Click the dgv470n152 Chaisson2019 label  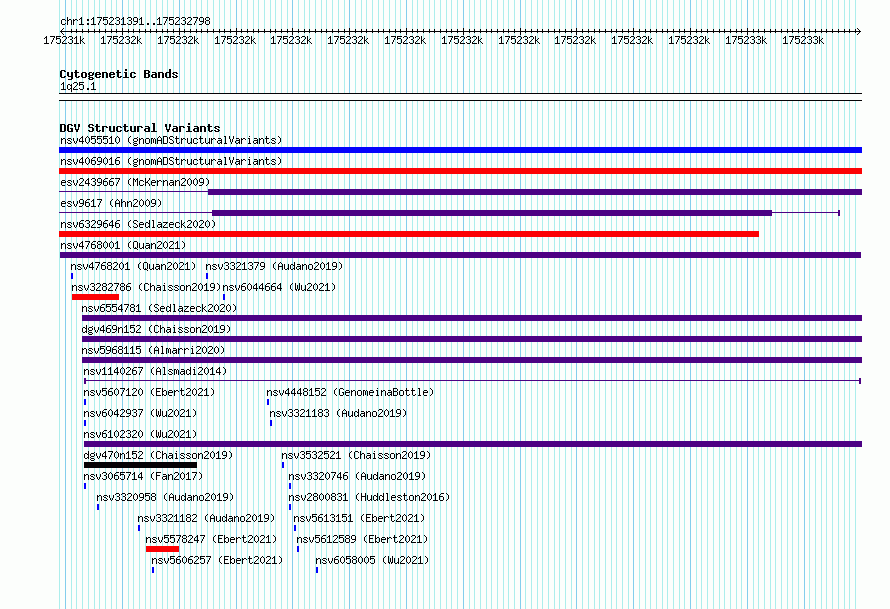[158, 455]
